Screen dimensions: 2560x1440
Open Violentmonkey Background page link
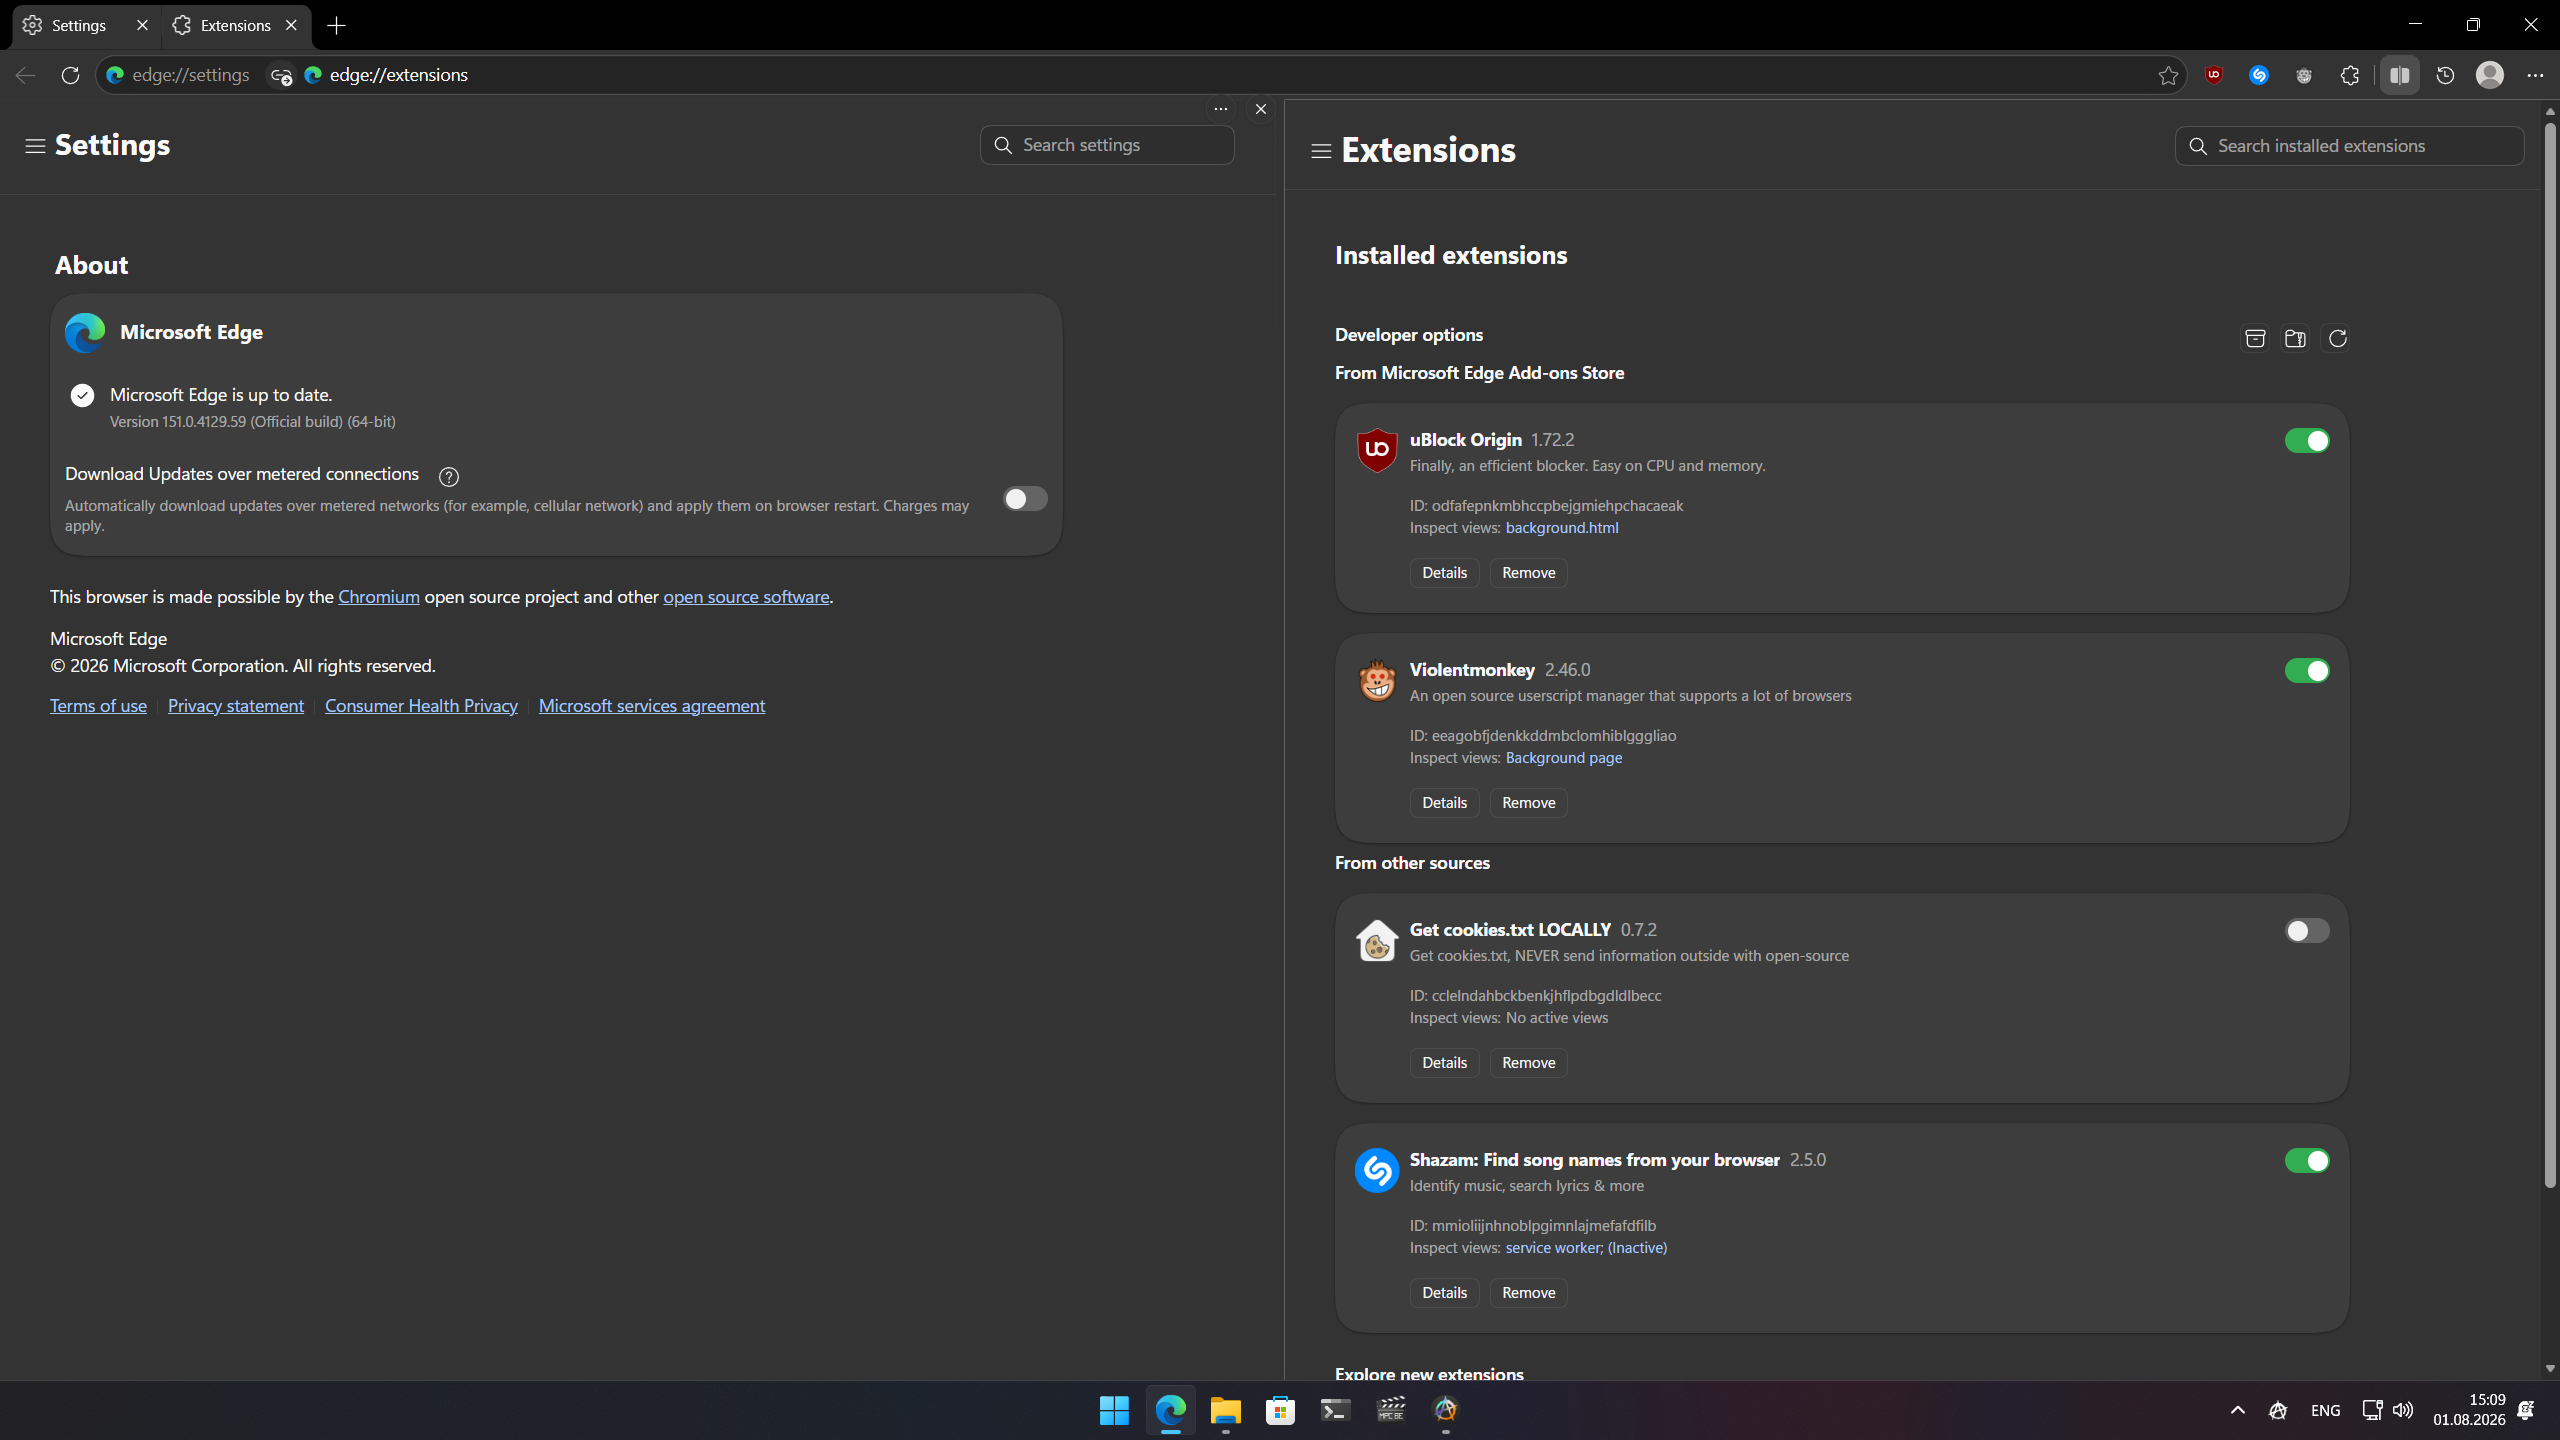(1564, 758)
